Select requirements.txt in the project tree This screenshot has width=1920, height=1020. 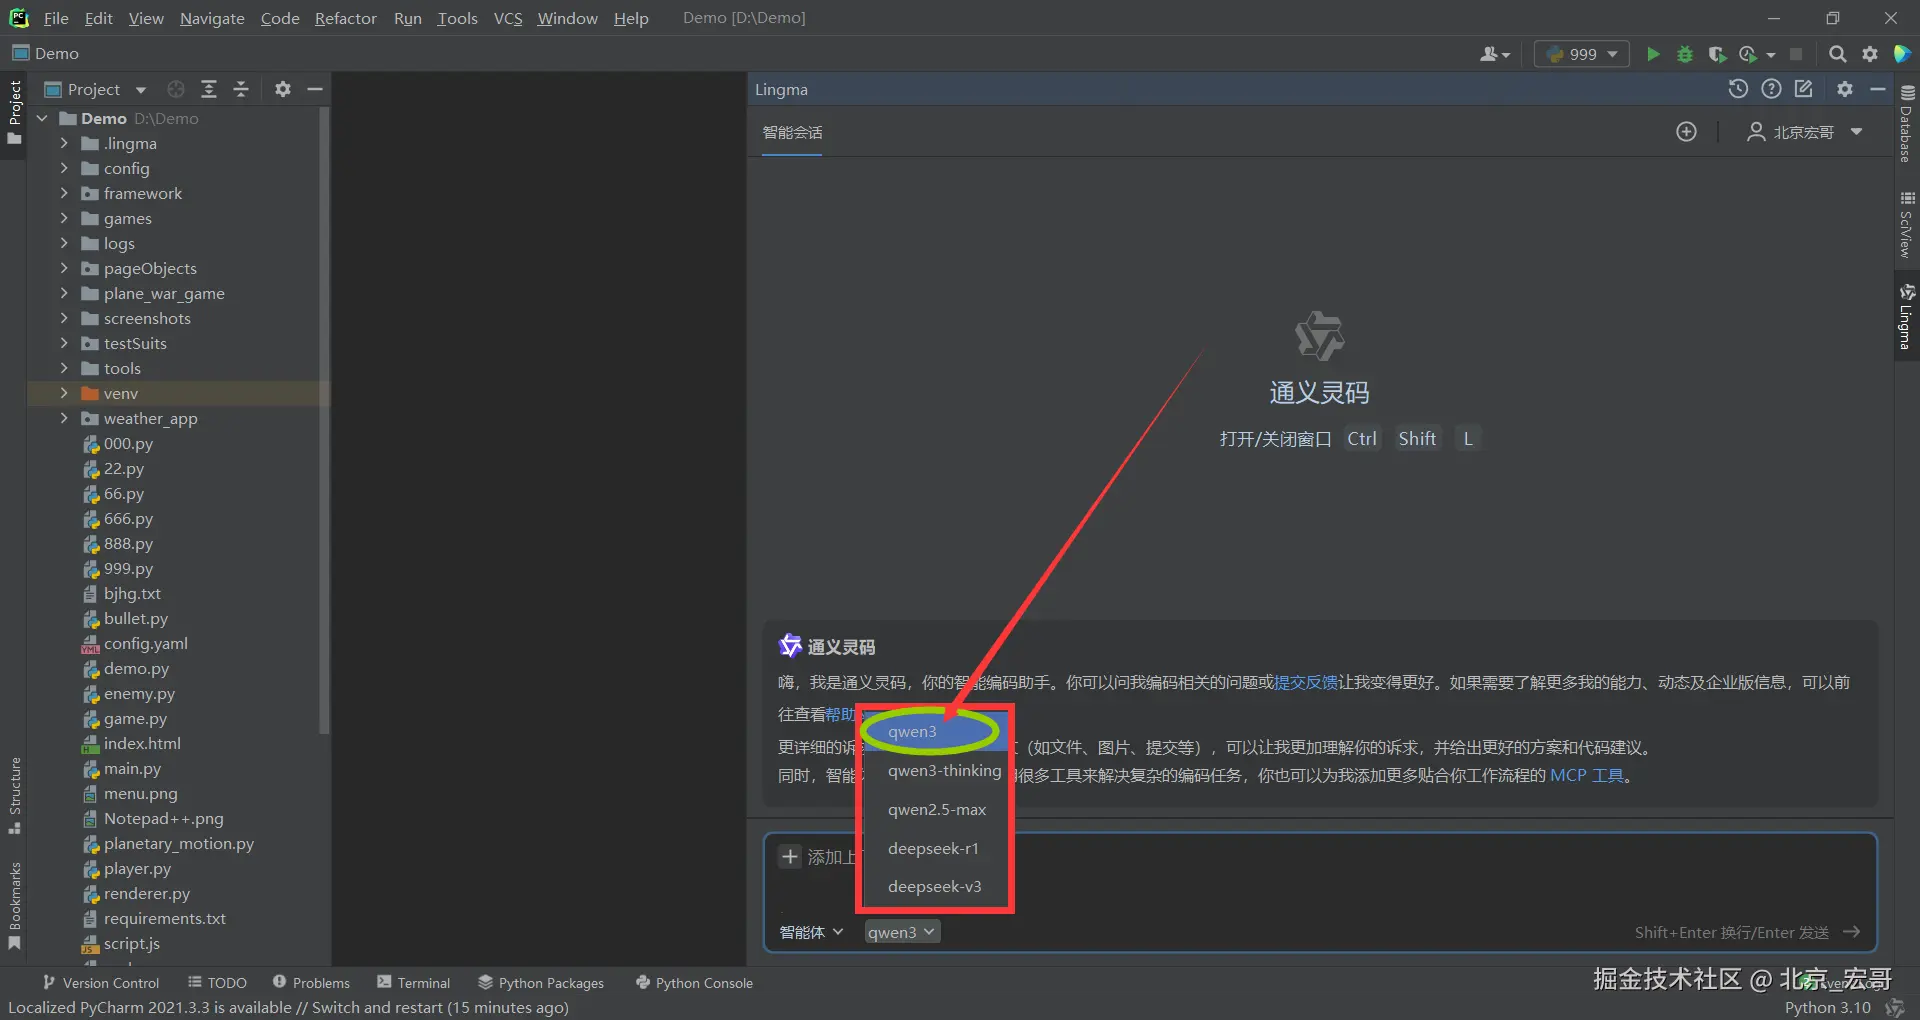tap(164, 918)
